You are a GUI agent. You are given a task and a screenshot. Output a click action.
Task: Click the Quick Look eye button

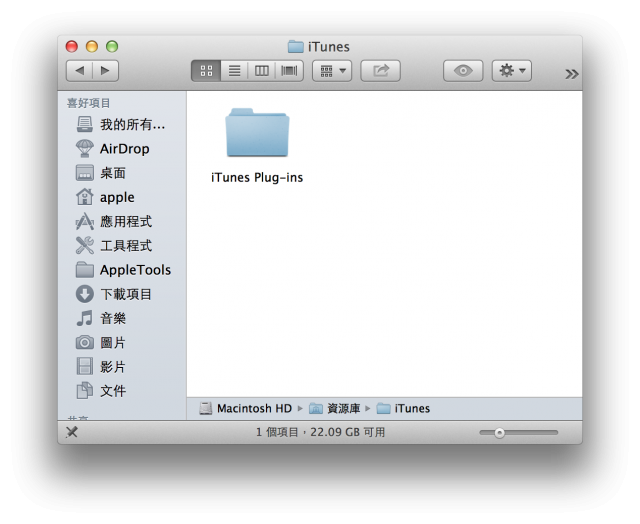pyautogui.click(x=463, y=71)
